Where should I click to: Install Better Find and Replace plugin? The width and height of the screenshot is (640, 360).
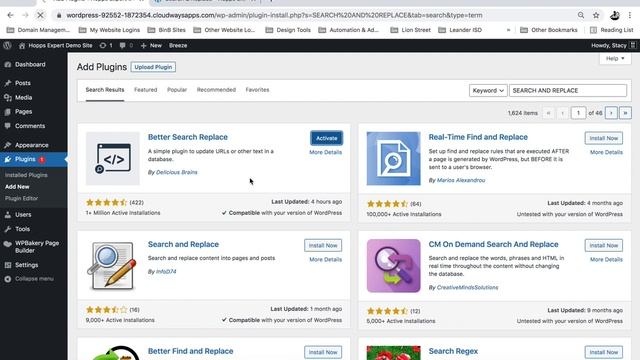point(323,352)
